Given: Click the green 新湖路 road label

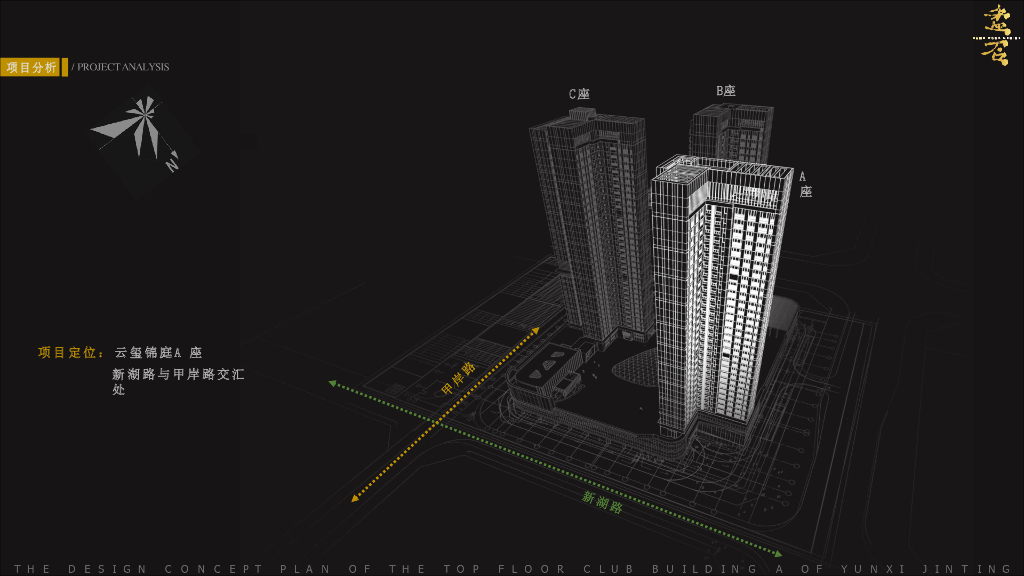Looking at the screenshot, I should click(602, 502).
